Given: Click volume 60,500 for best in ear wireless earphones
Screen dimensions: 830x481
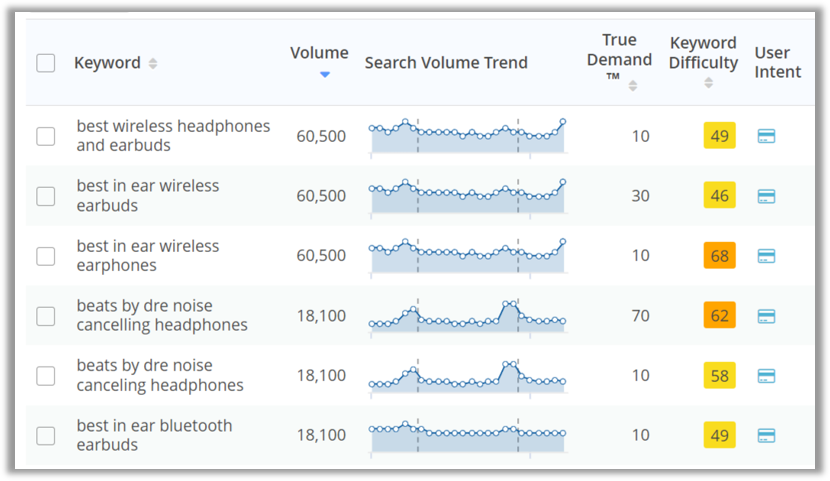Looking at the screenshot, I should click(x=321, y=256).
